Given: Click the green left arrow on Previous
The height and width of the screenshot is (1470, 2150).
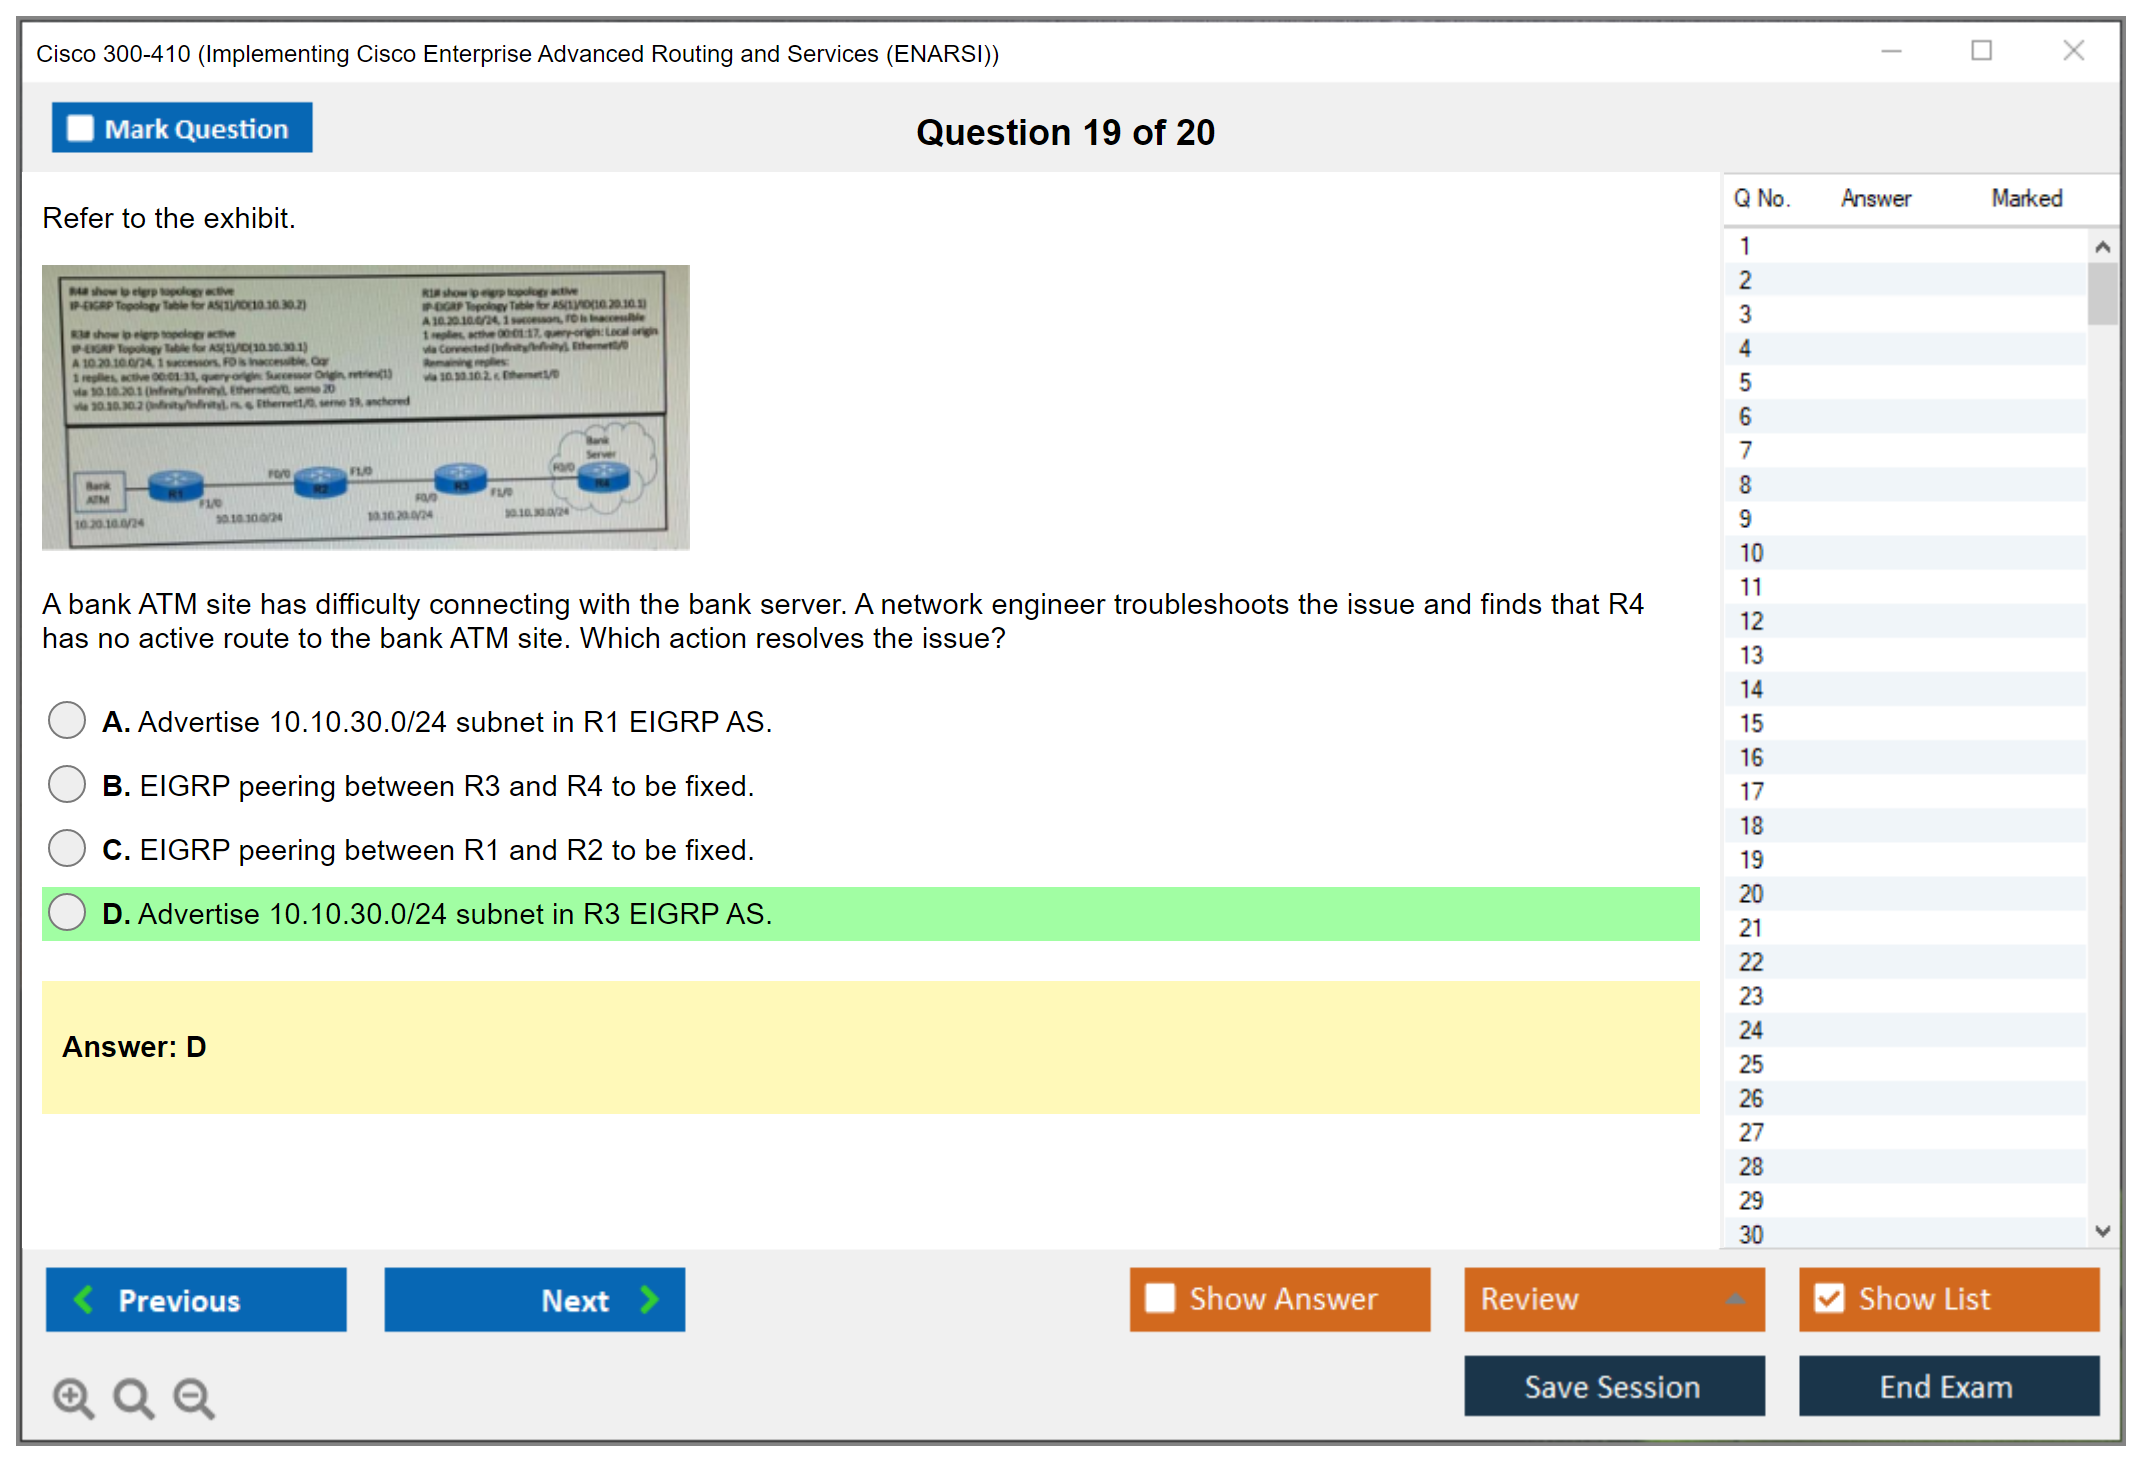Looking at the screenshot, I should pos(85,1299).
